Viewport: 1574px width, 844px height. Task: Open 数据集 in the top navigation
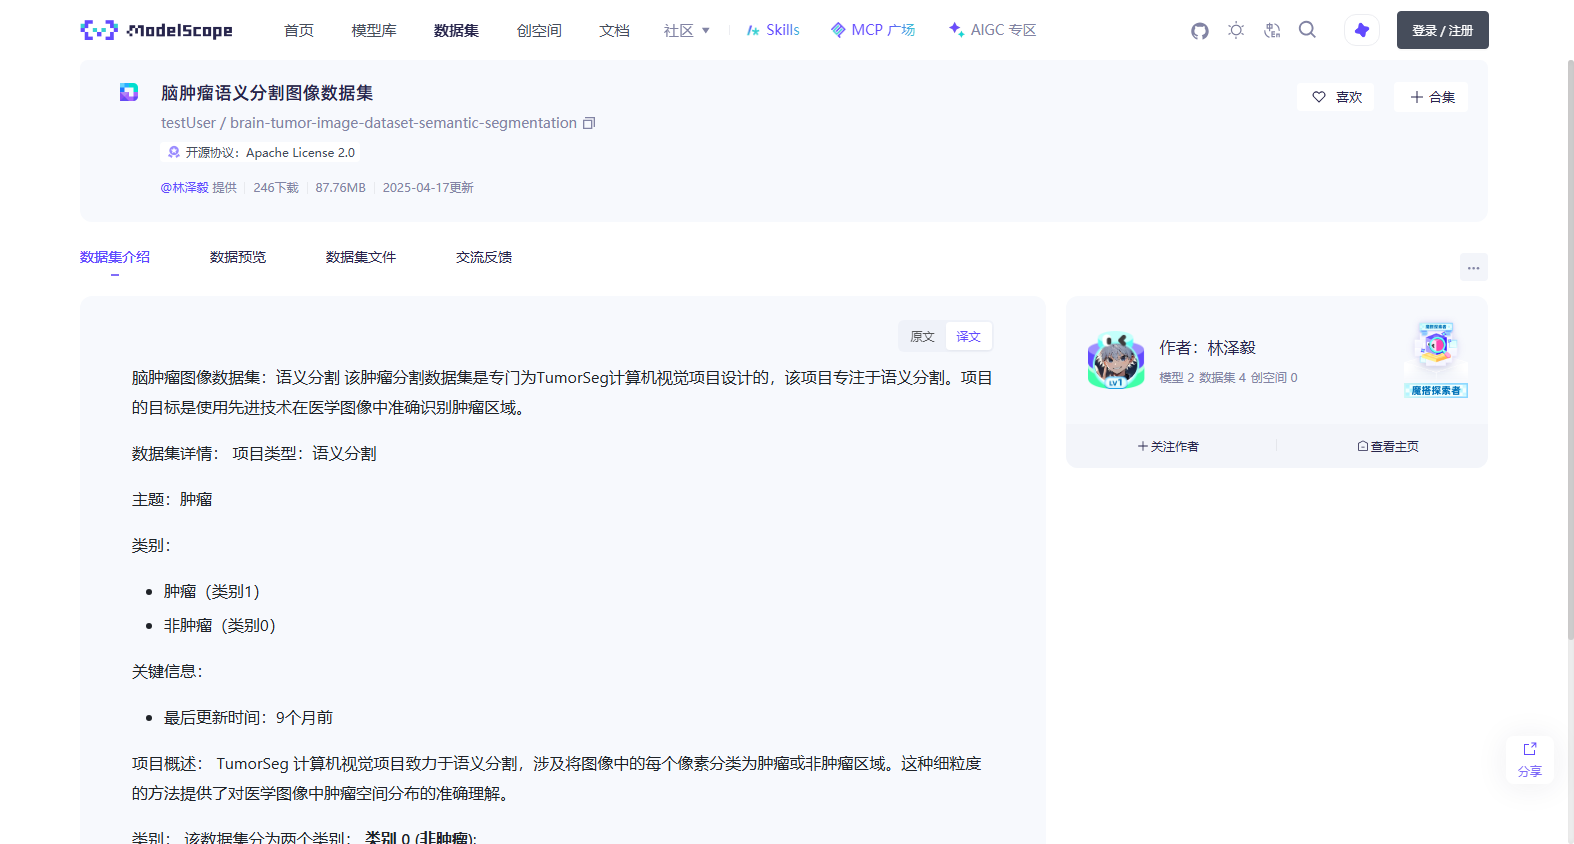point(456,31)
